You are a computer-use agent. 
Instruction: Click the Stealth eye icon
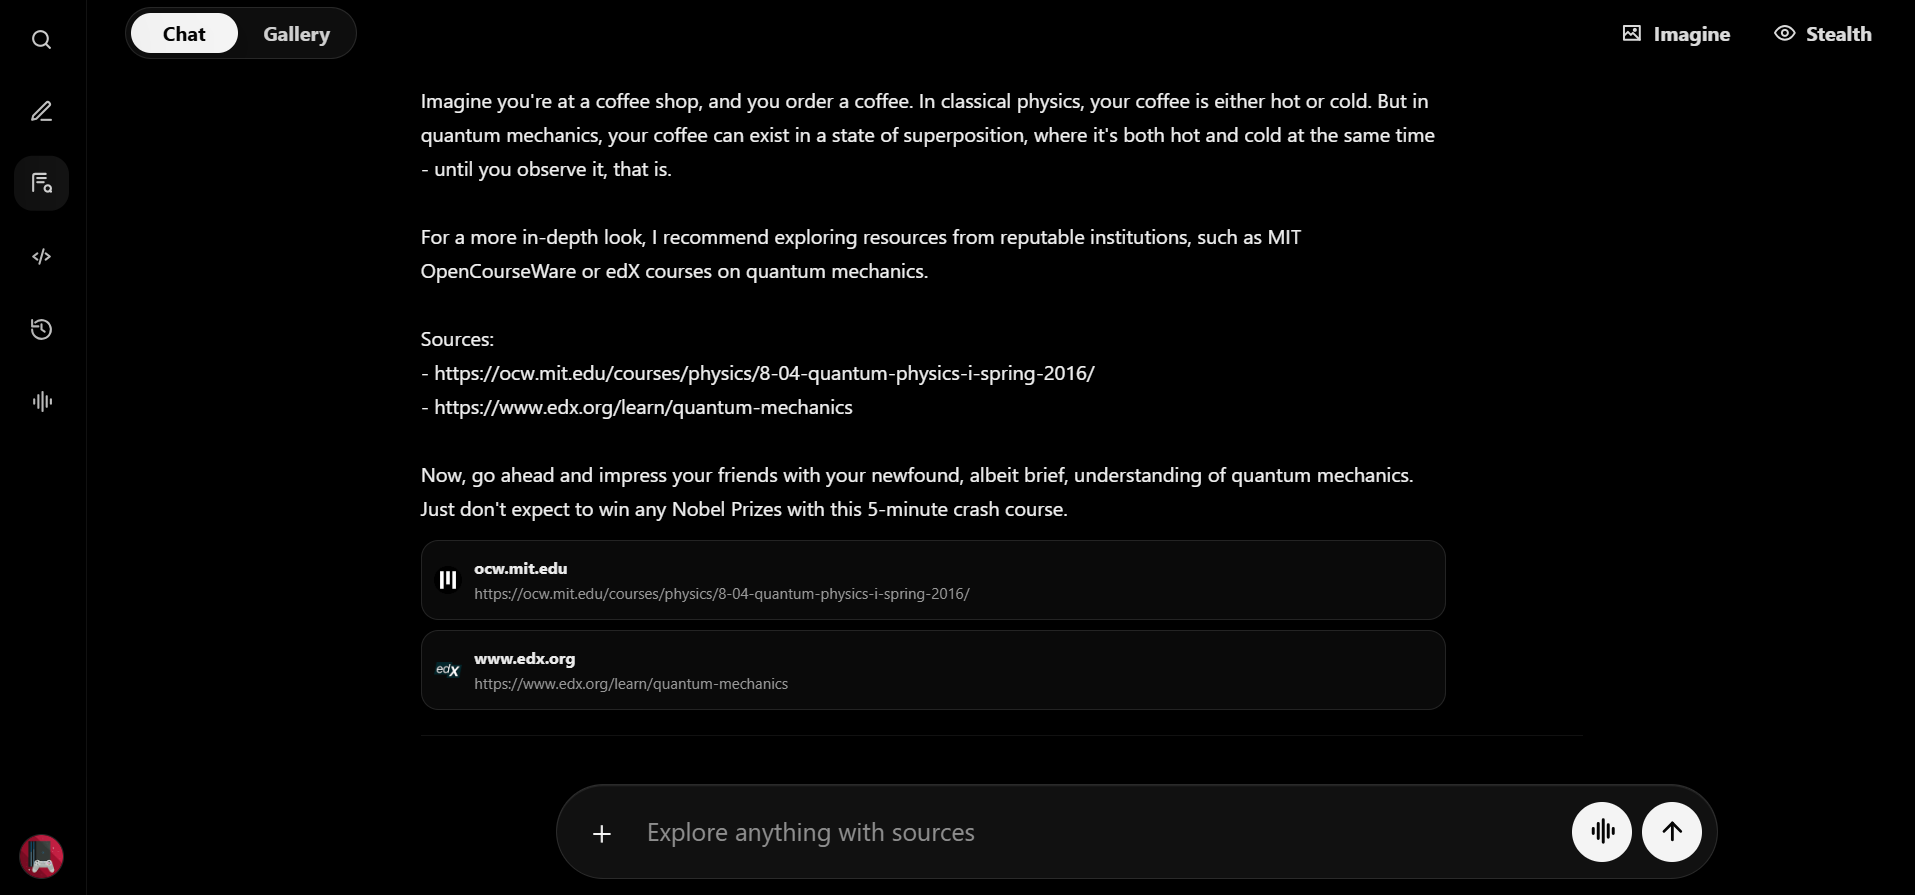click(x=1784, y=33)
